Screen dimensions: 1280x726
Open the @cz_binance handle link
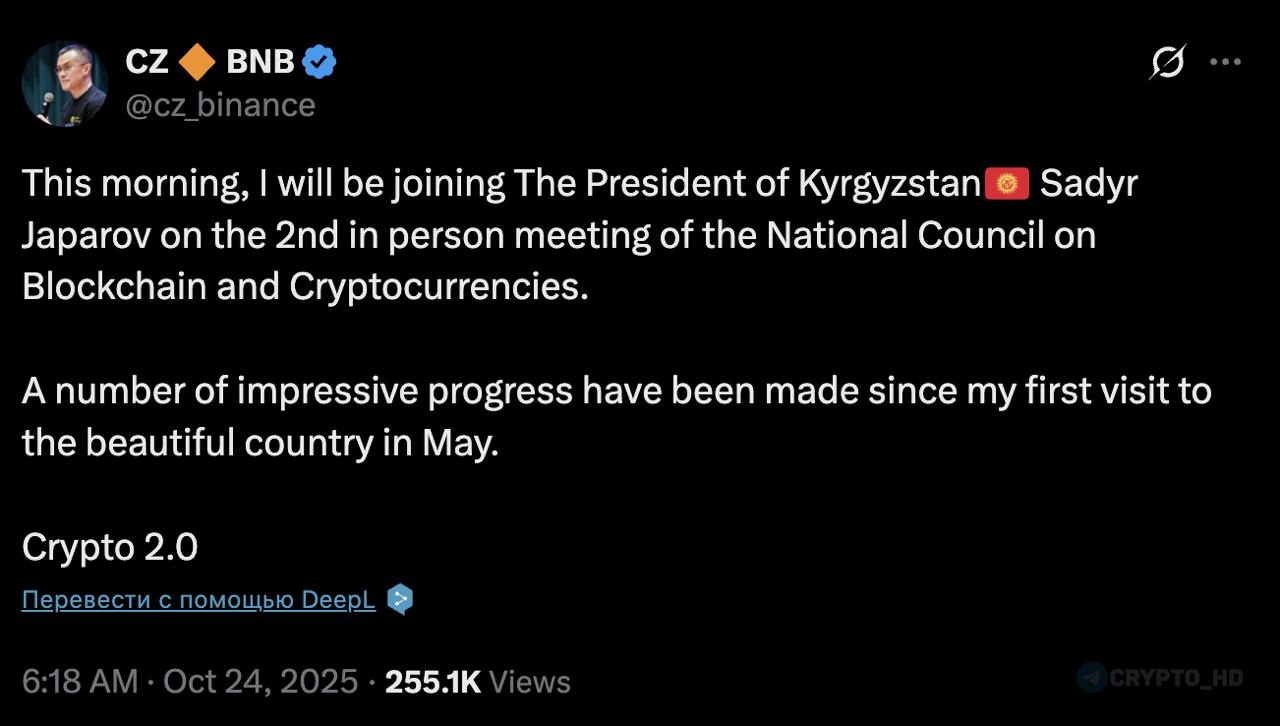(x=220, y=105)
